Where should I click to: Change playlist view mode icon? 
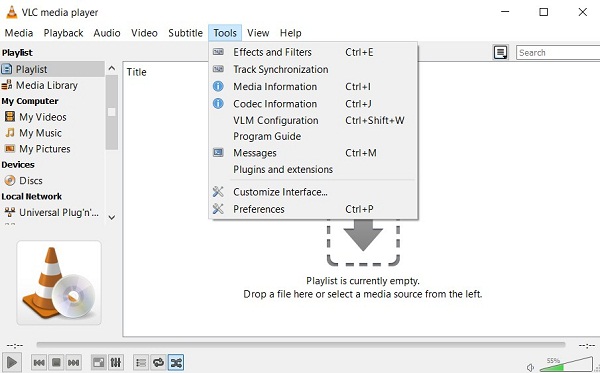[501, 52]
